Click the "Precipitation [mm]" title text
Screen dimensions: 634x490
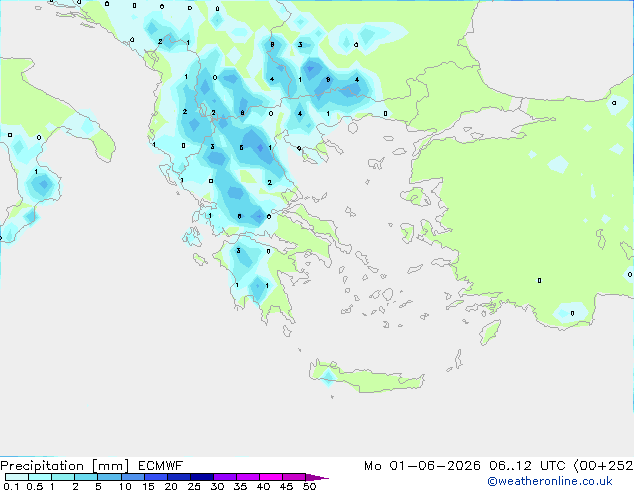(x=65, y=466)
